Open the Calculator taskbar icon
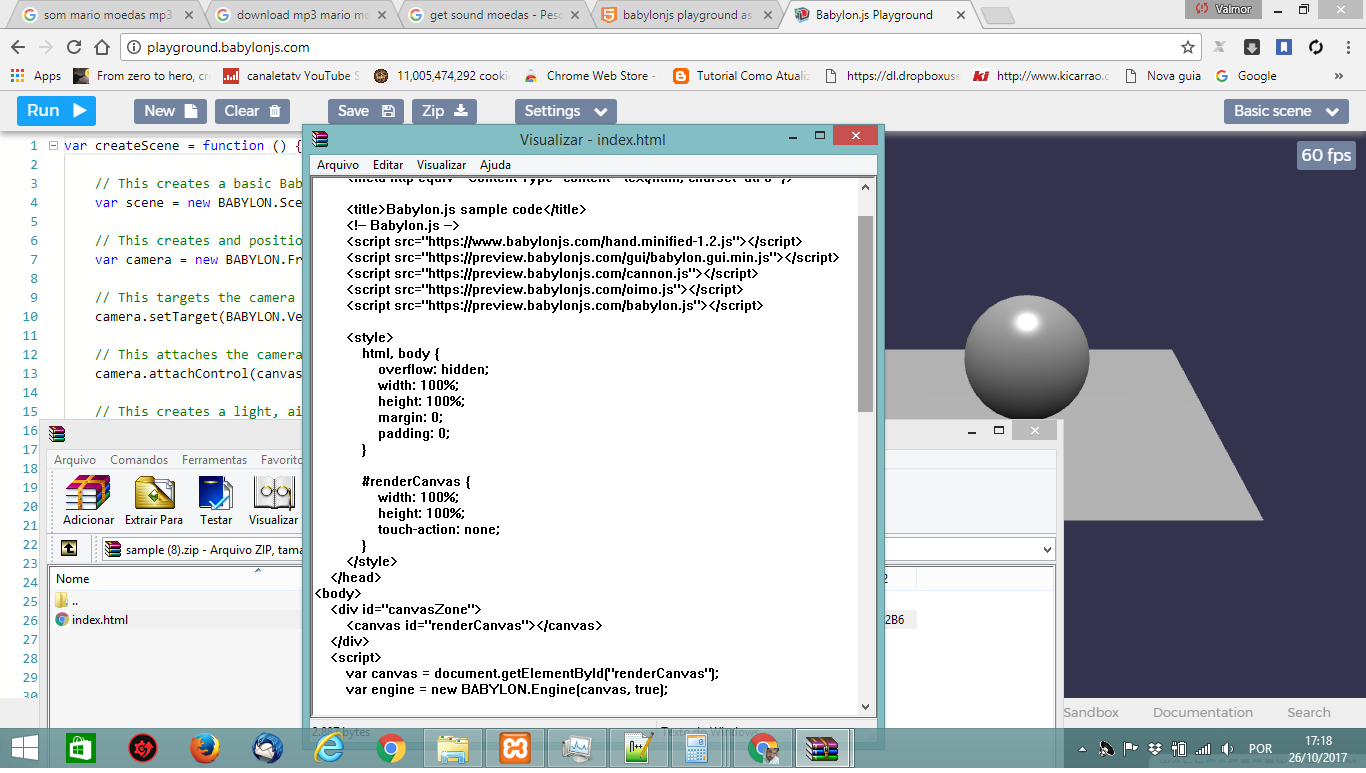 (697, 748)
